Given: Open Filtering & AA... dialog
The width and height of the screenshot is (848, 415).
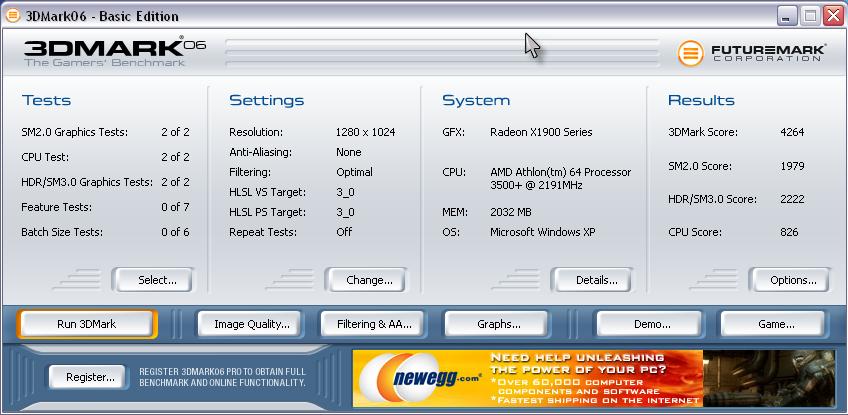Looking at the screenshot, I should [374, 324].
